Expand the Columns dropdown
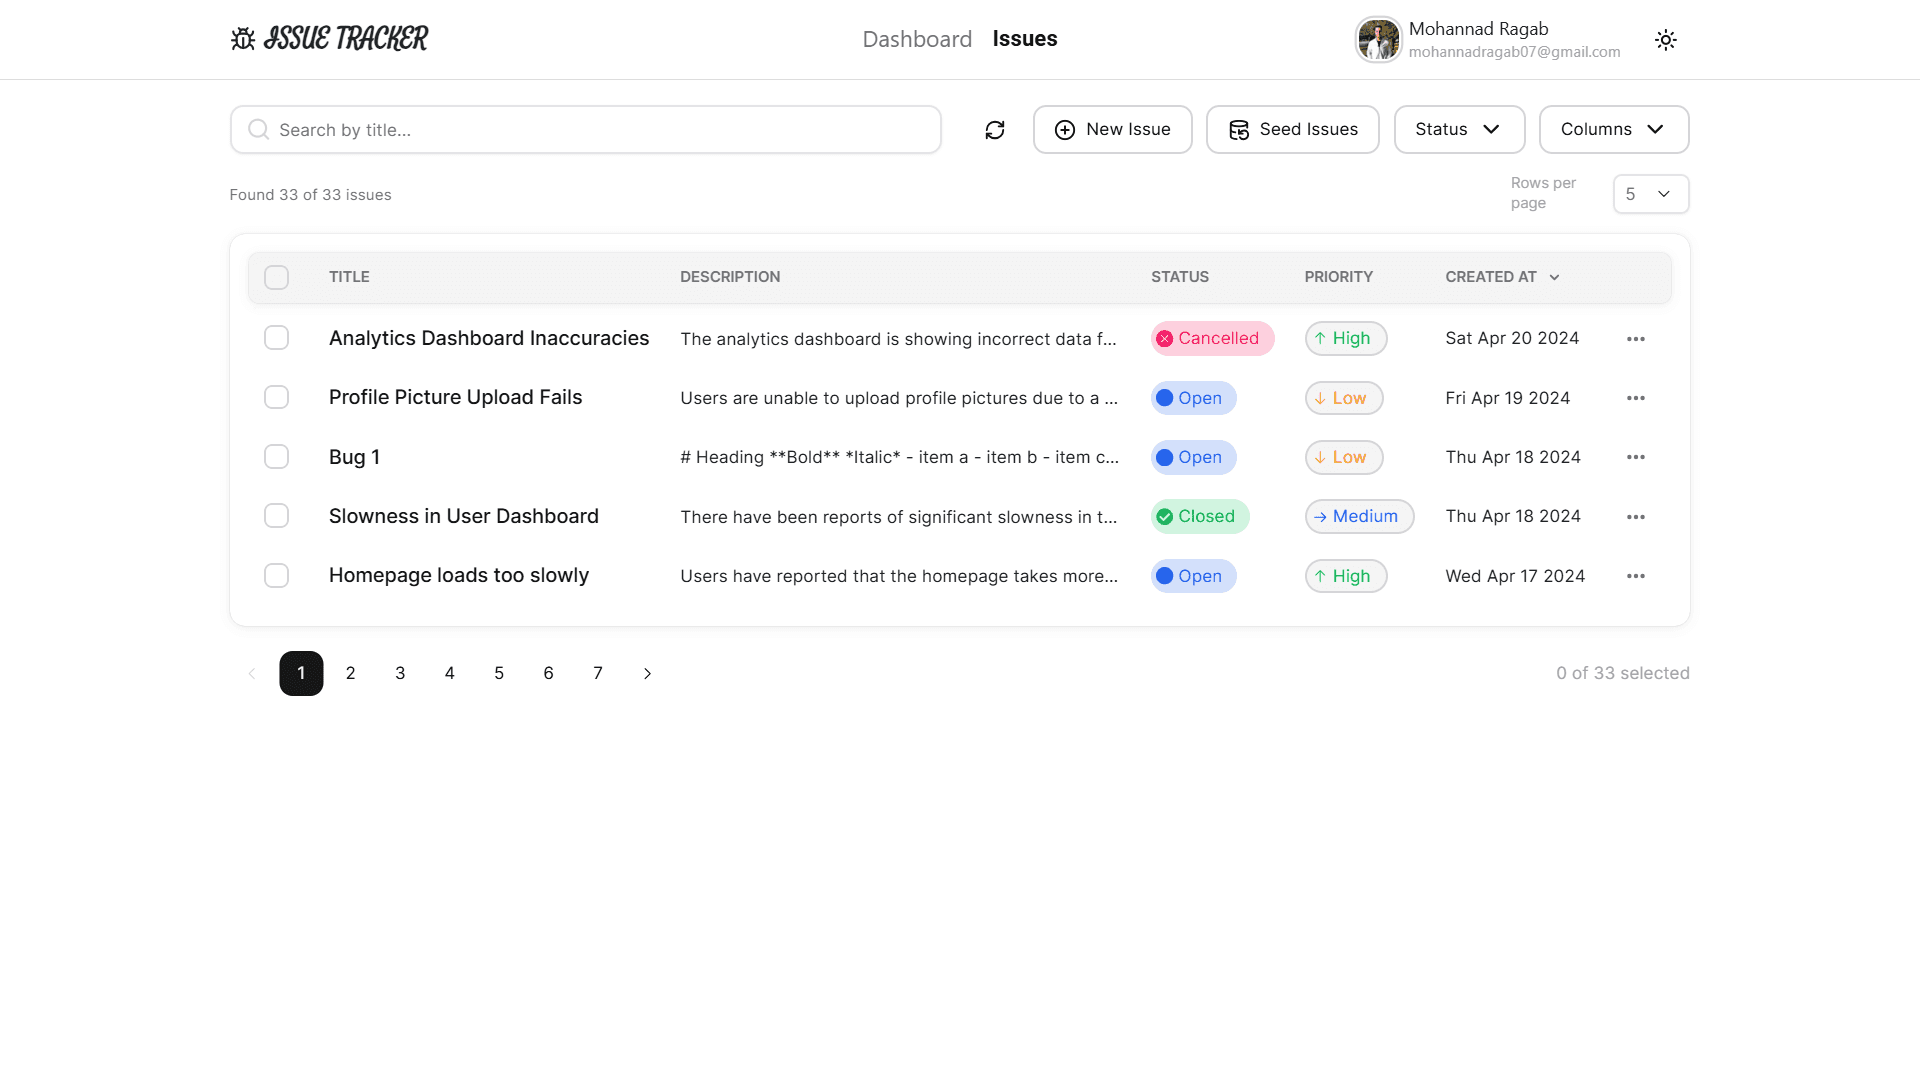1920x1080 pixels. 1614,130
